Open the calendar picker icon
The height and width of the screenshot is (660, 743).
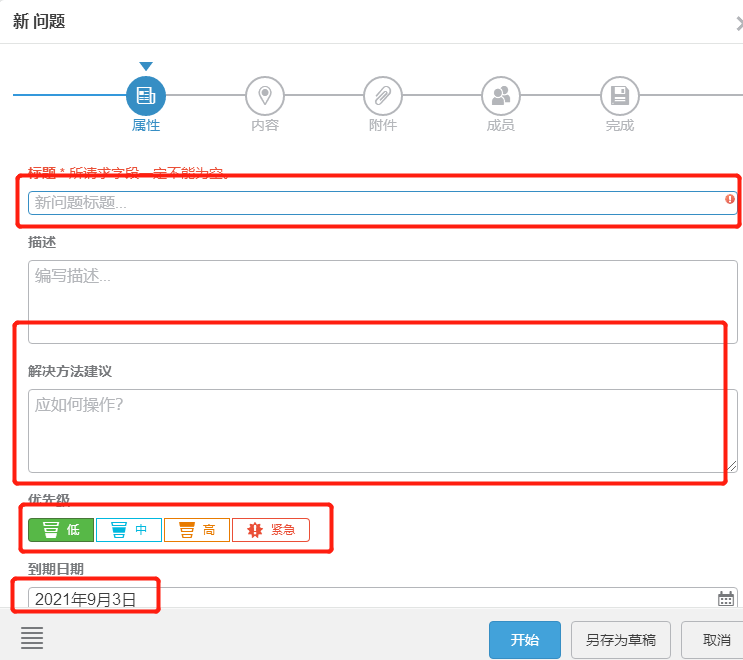point(726,599)
